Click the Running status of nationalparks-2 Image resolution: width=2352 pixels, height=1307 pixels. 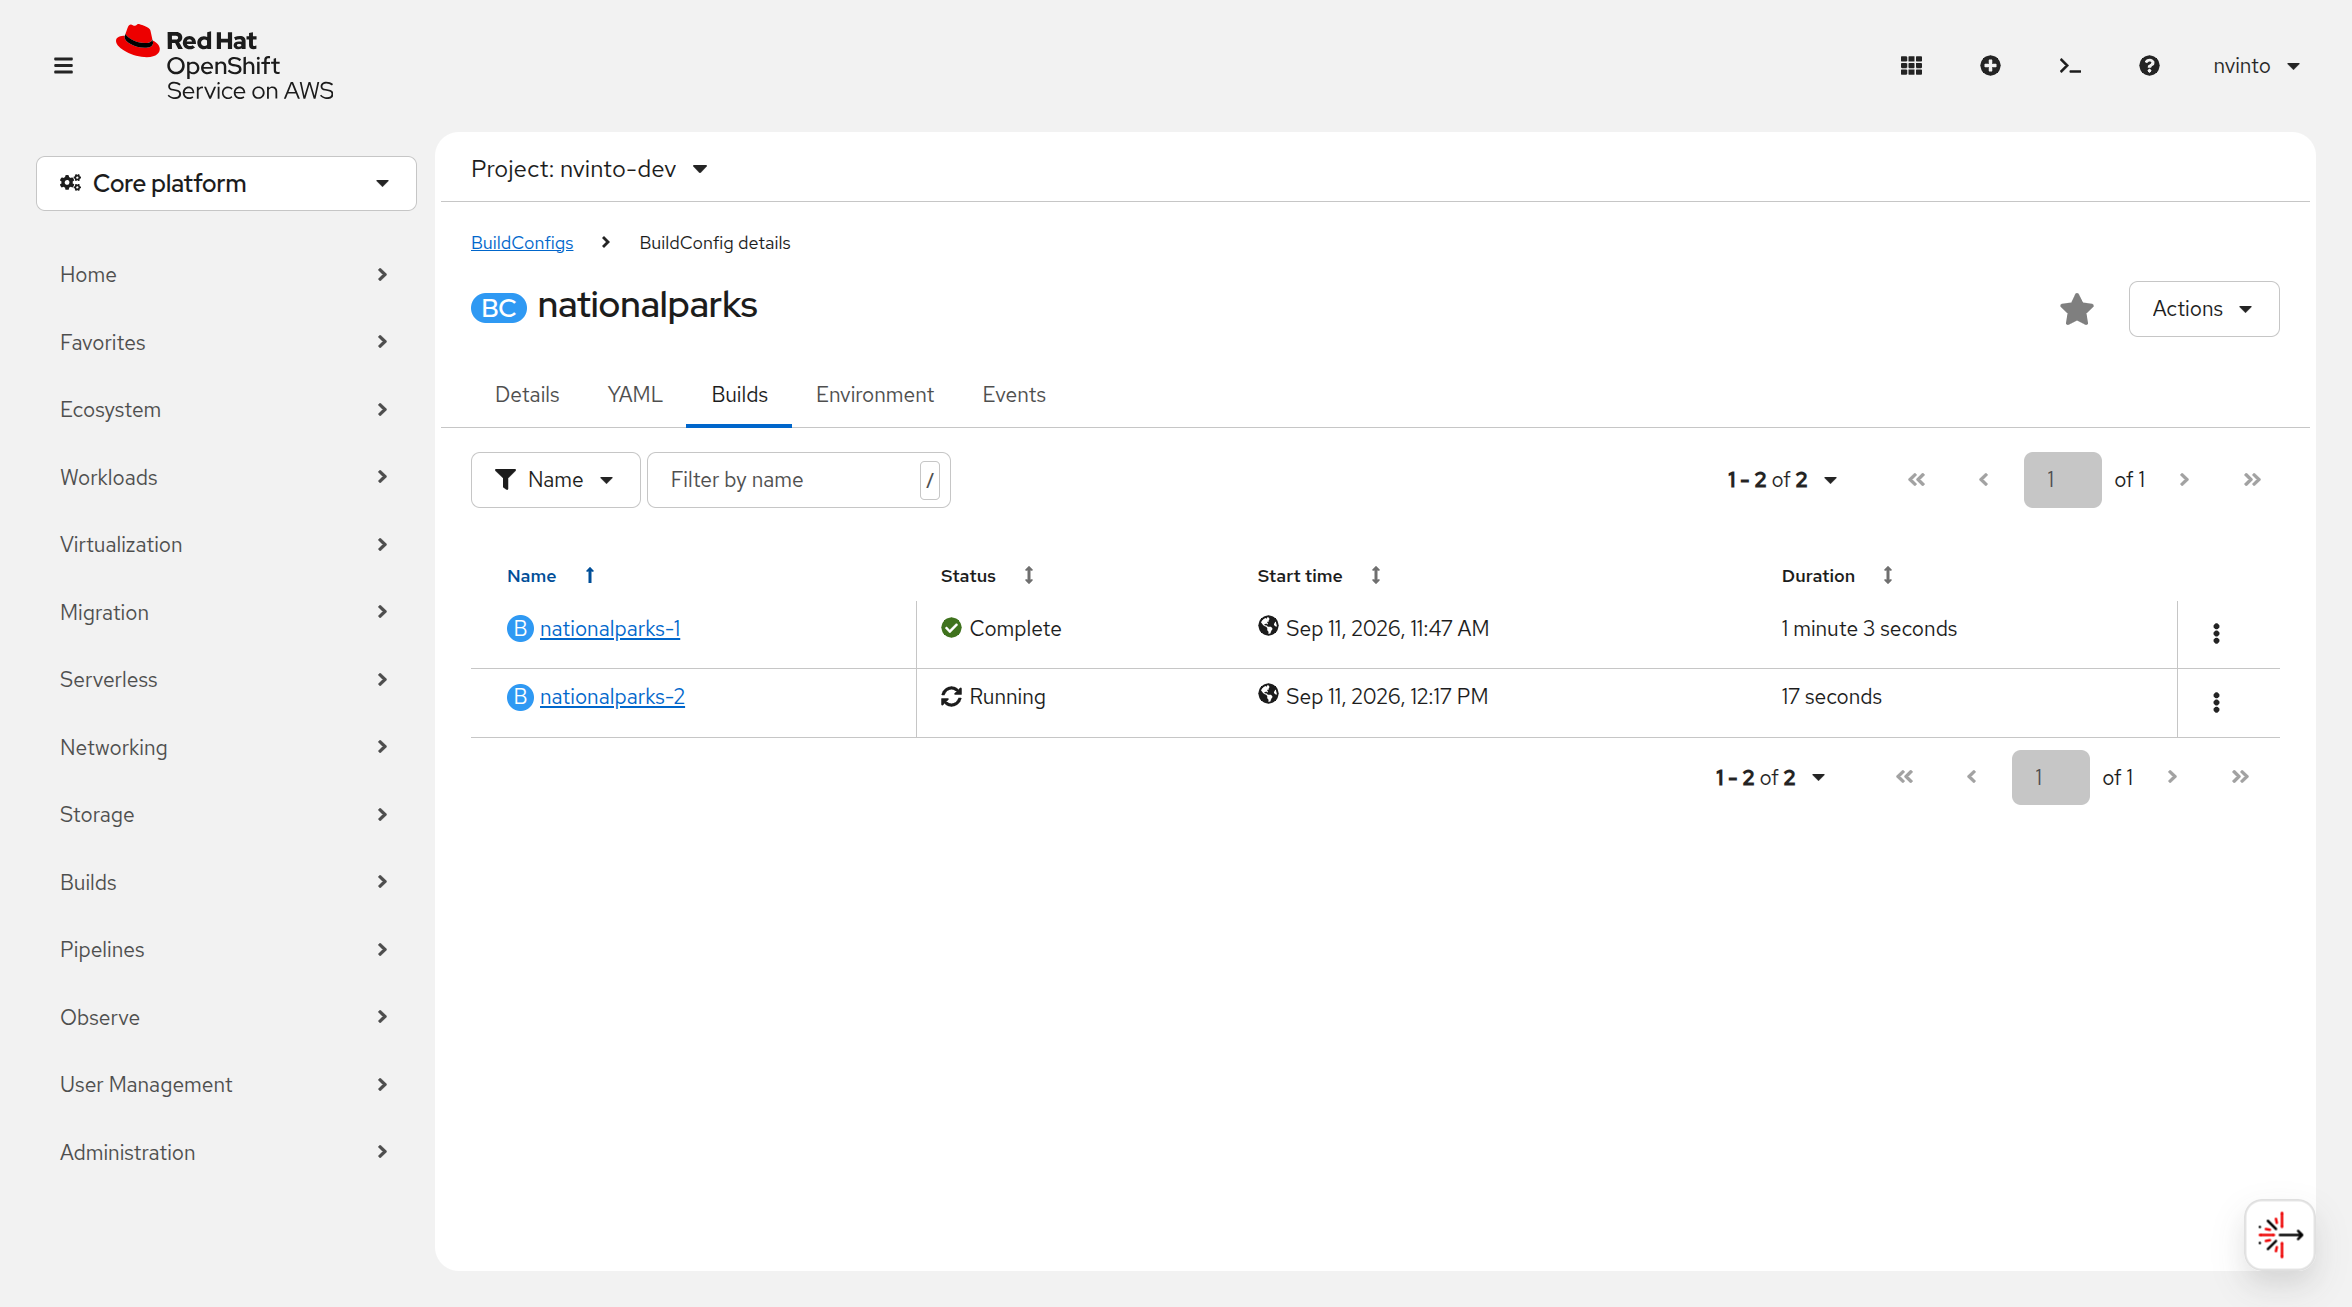coord(993,697)
